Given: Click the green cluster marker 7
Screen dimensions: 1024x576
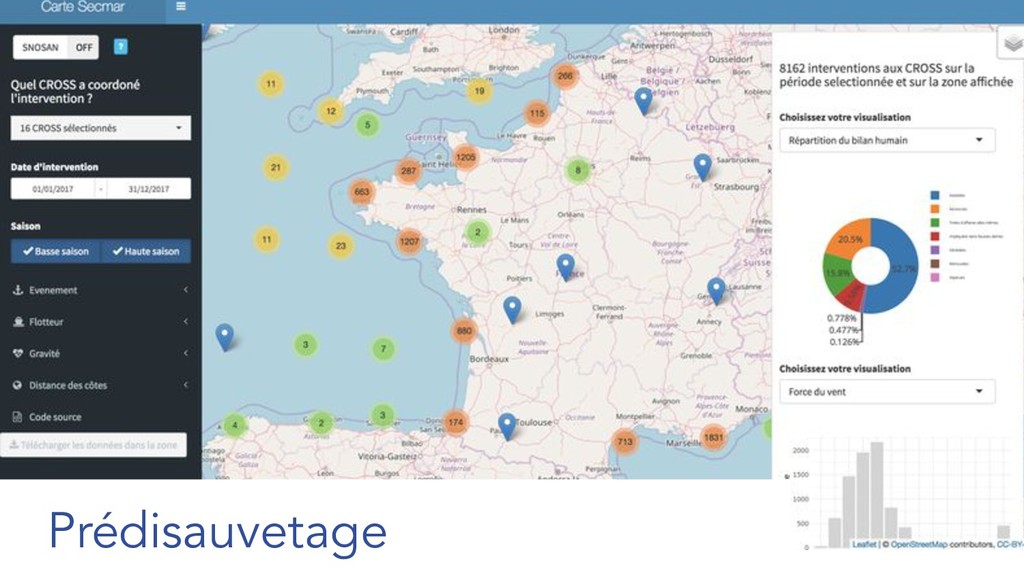Looking at the screenshot, I should pyautogui.click(x=383, y=349).
